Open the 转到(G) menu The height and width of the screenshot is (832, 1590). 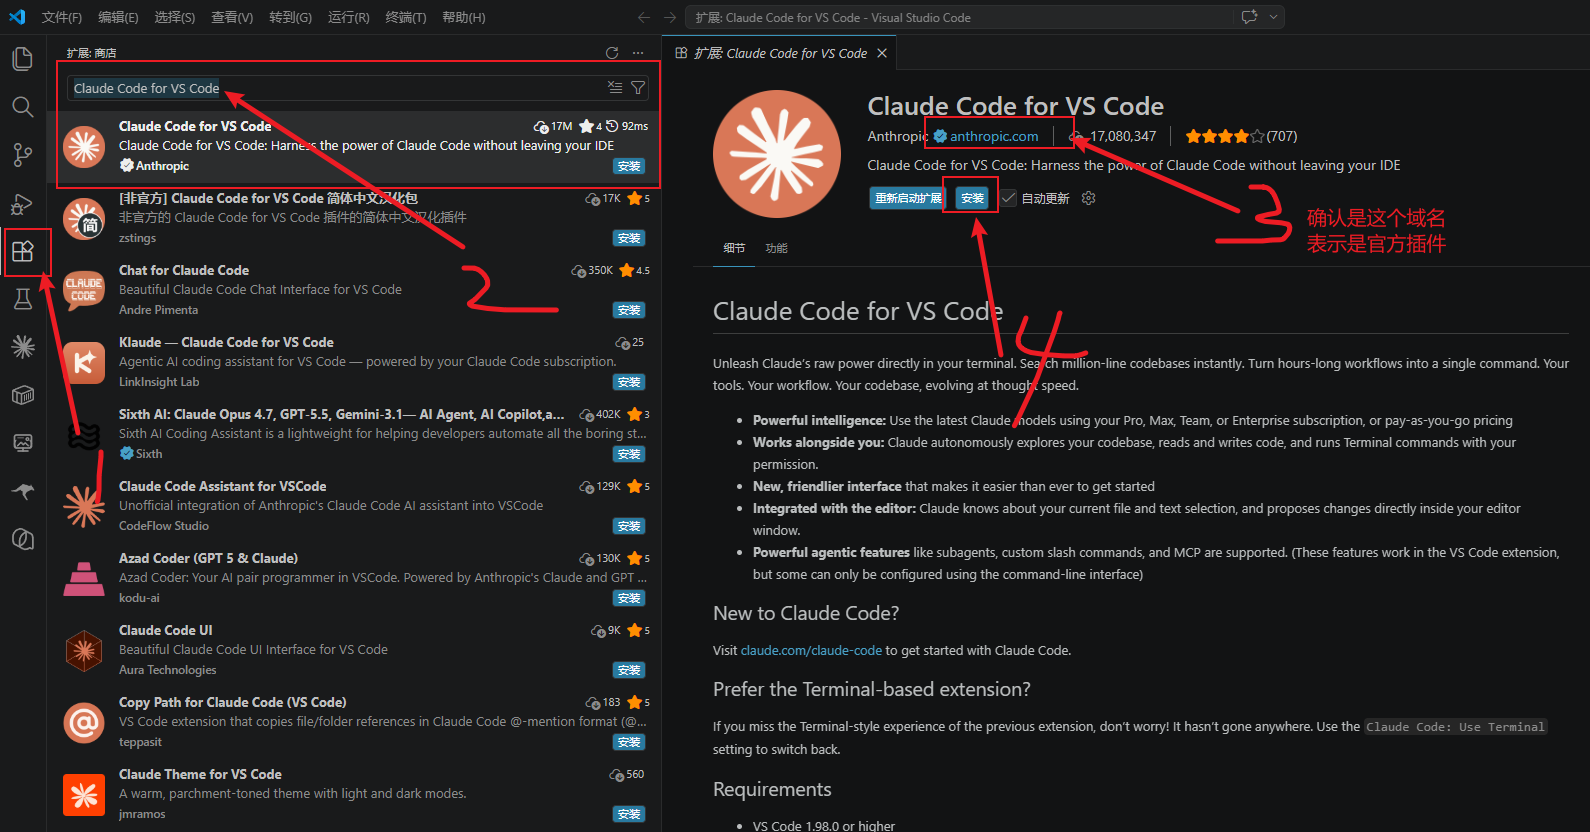(290, 17)
